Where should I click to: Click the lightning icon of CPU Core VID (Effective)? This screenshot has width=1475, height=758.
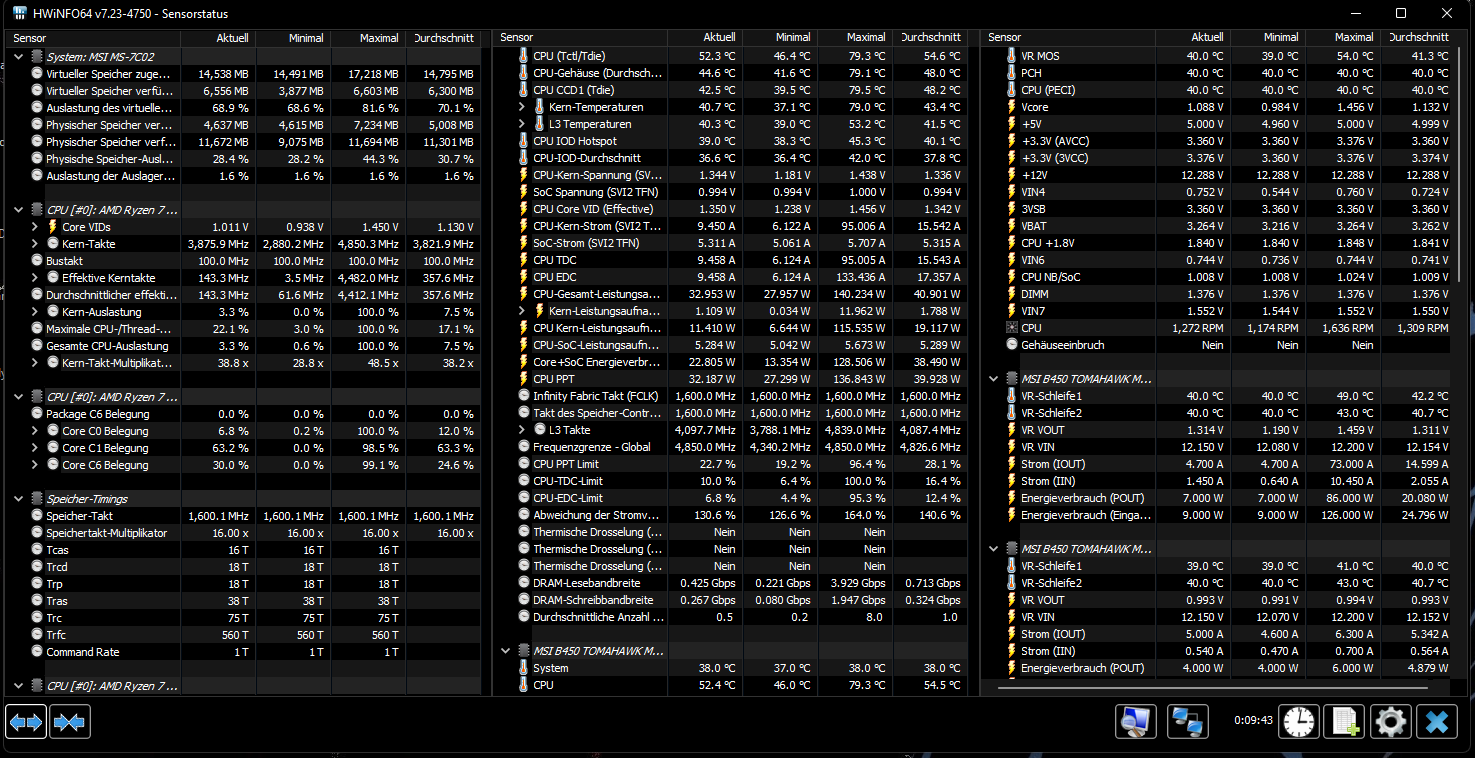523,209
